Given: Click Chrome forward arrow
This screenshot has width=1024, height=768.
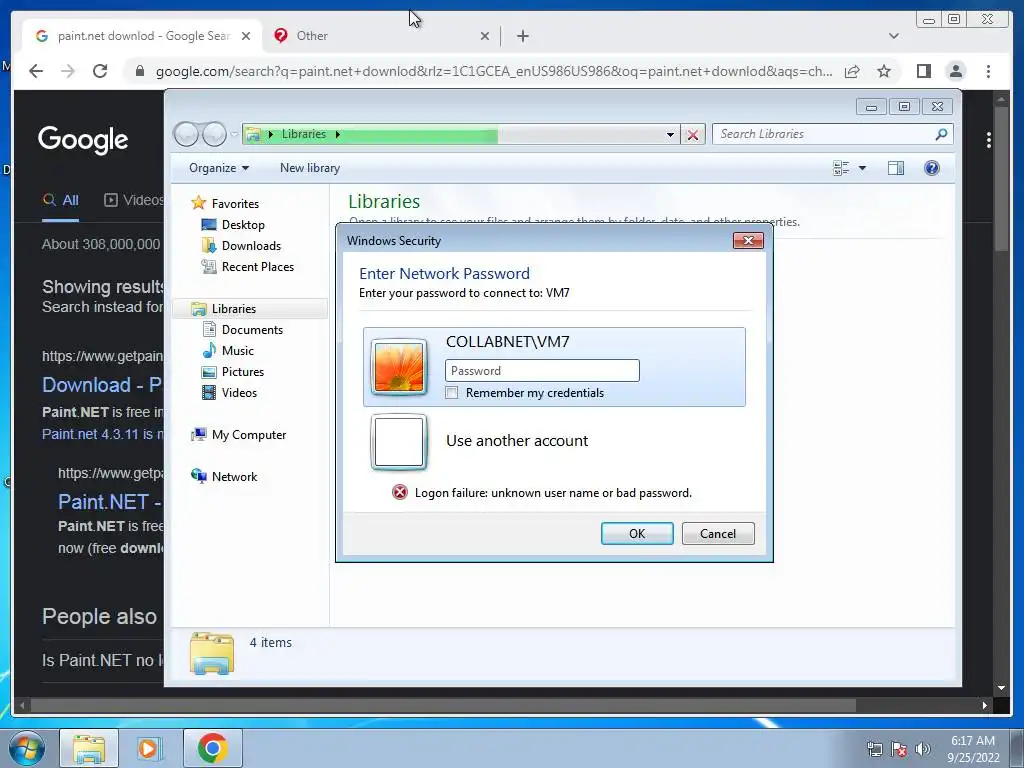Looking at the screenshot, I should tap(68, 71).
